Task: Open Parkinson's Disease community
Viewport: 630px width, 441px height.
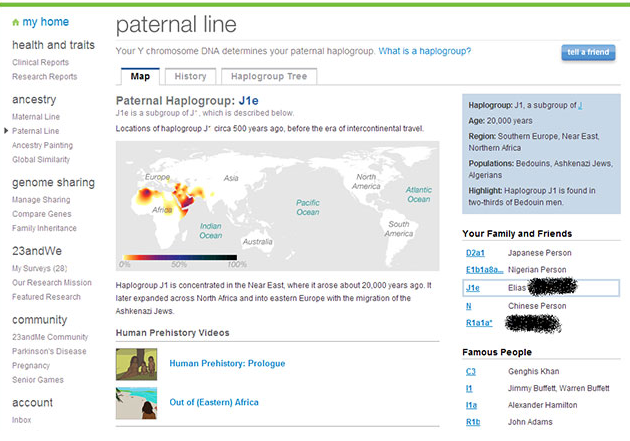Action: pos(49,351)
